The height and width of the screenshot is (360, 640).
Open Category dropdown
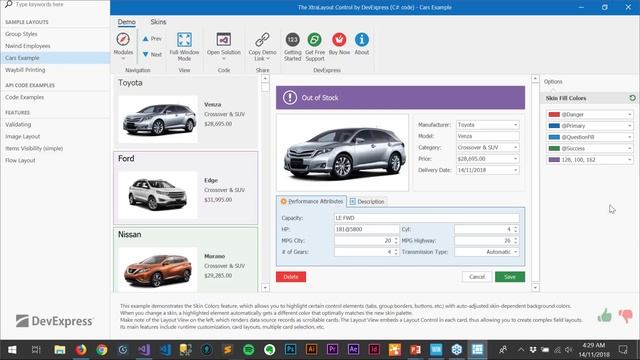click(516, 147)
